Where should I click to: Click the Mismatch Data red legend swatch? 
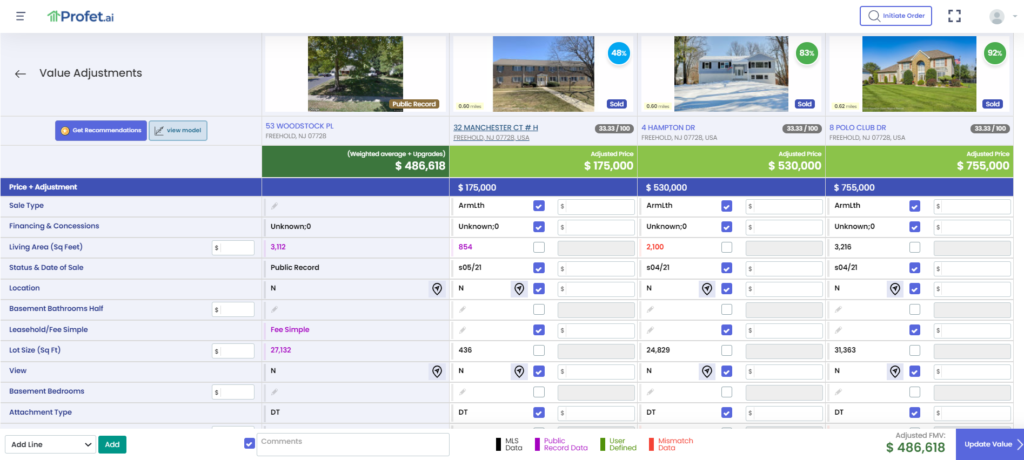click(x=651, y=444)
